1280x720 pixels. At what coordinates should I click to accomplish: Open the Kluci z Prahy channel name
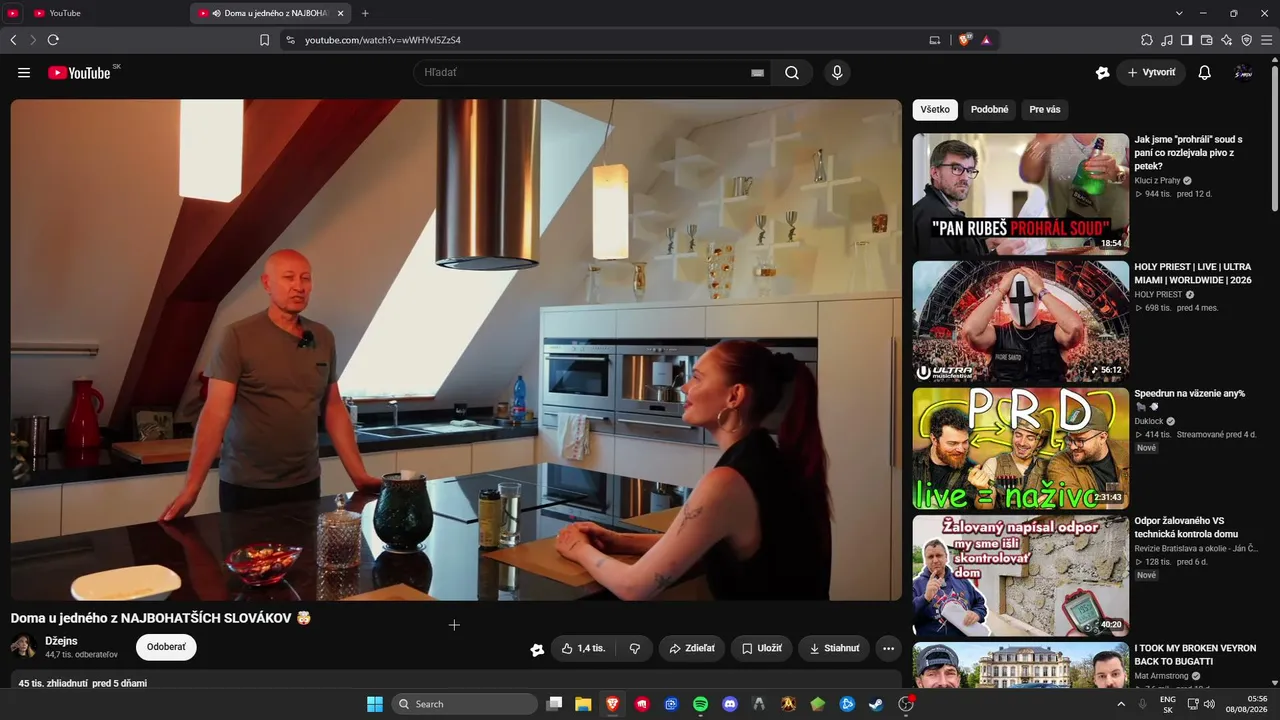click(1157, 180)
